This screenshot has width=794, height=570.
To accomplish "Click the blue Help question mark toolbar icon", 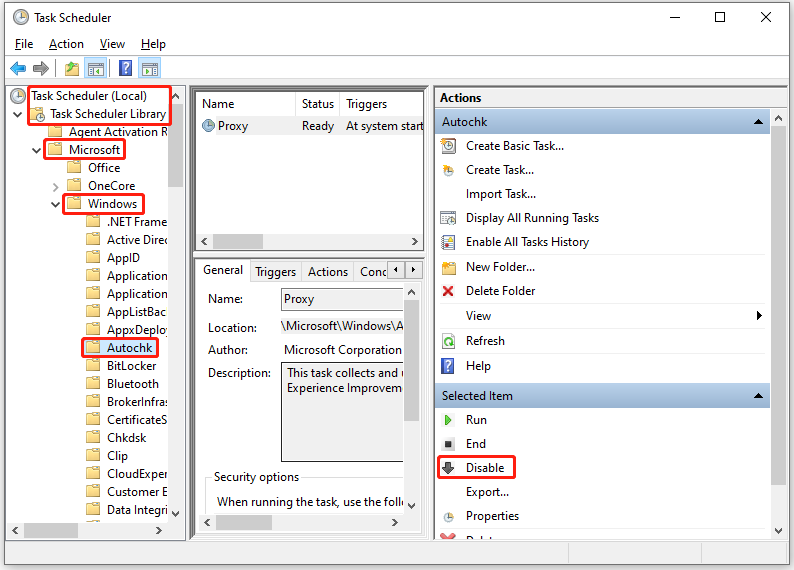I will coord(125,69).
